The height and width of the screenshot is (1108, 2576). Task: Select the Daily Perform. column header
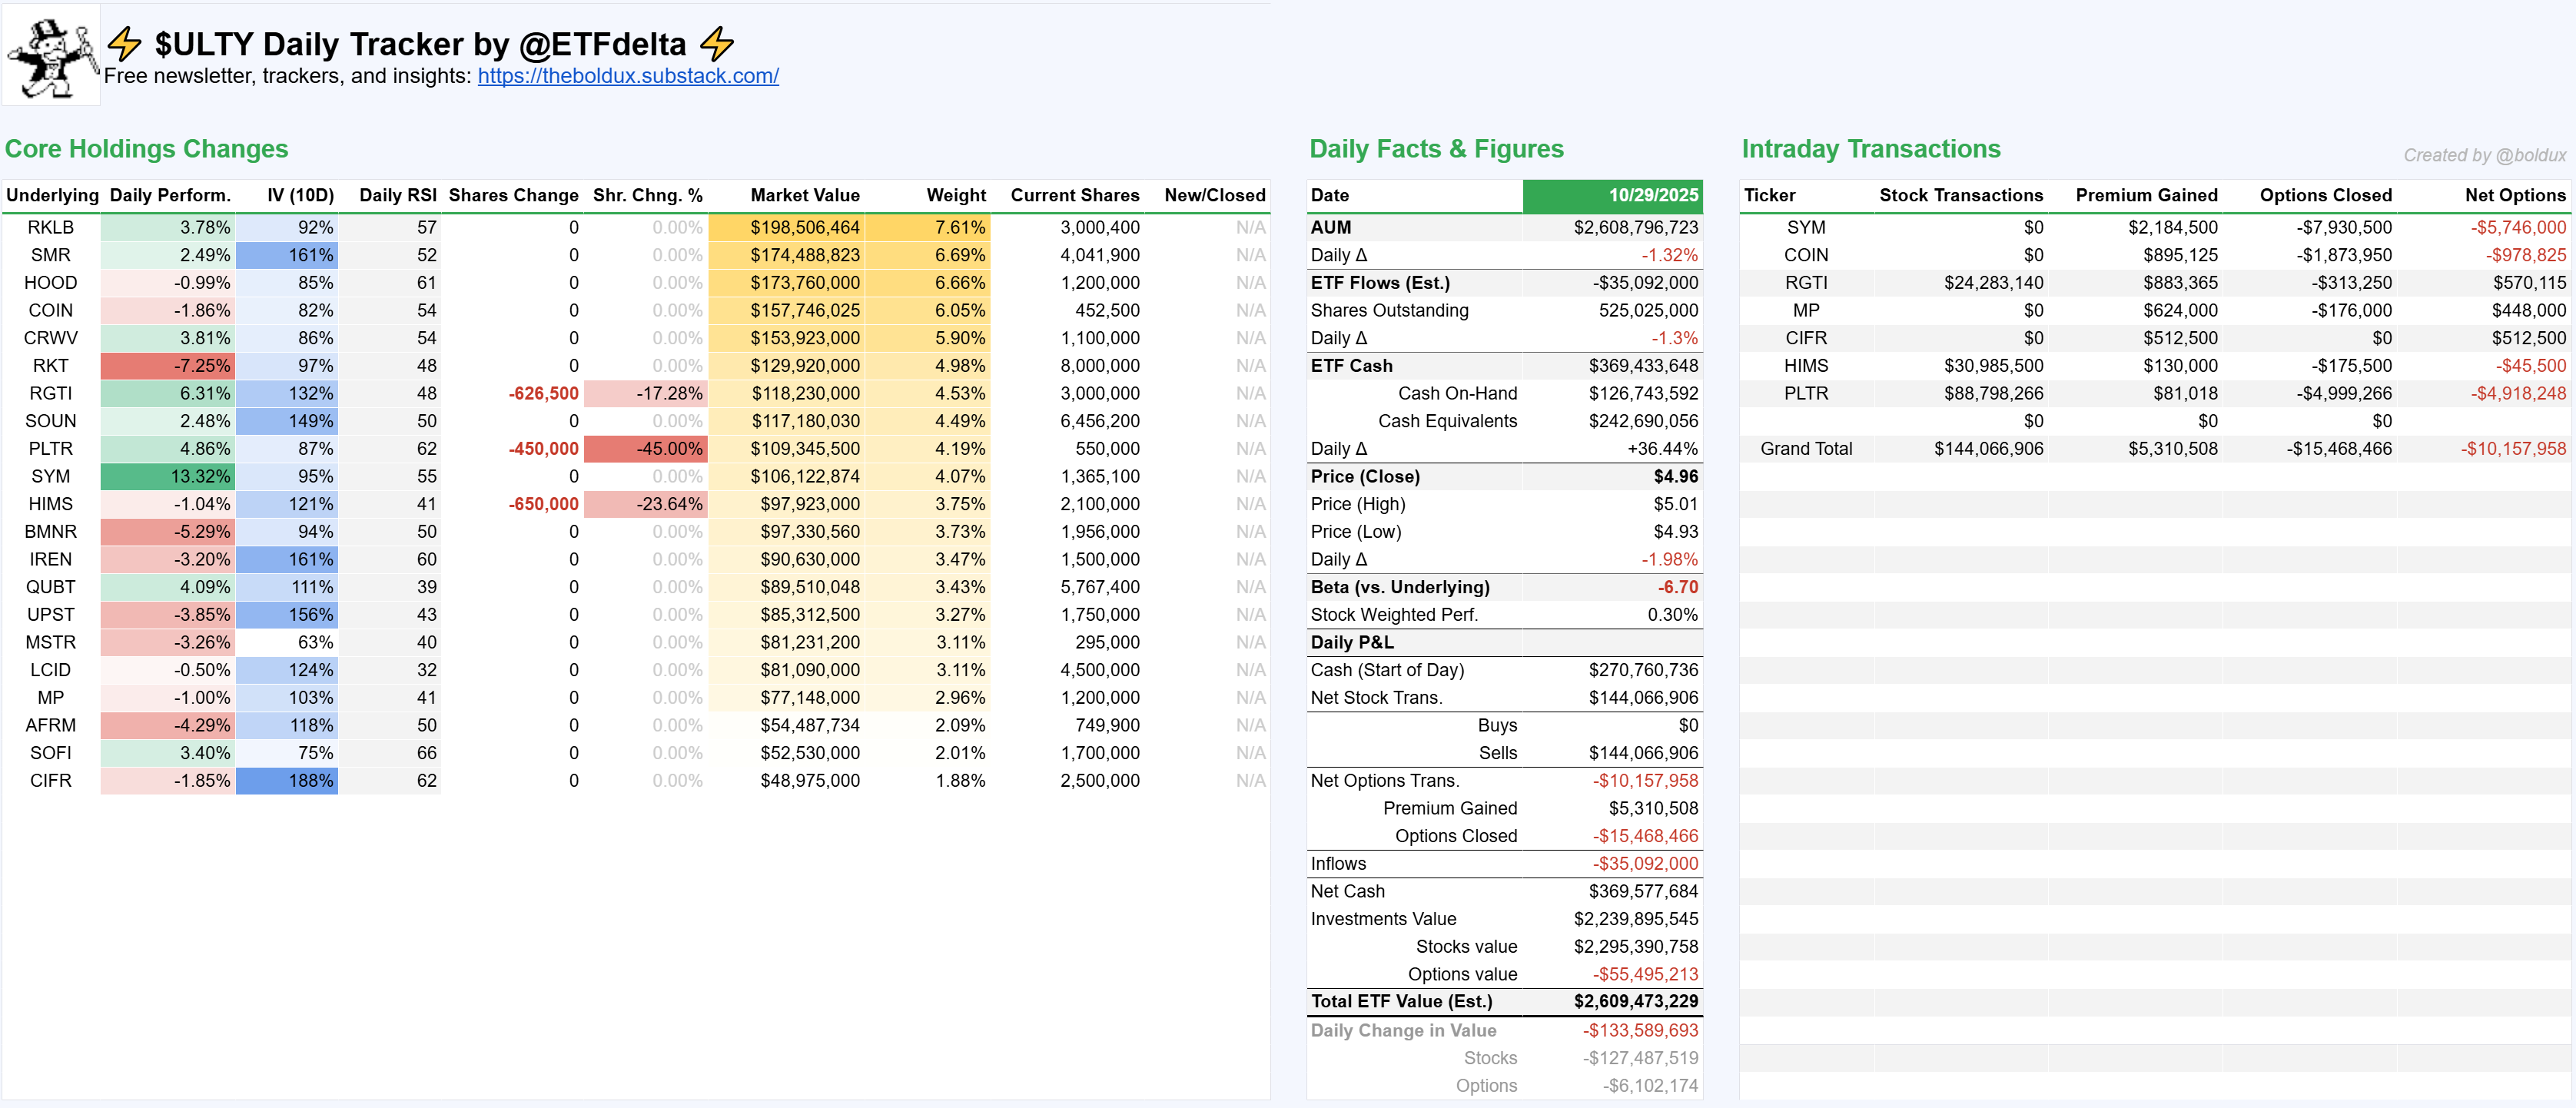pos(170,195)
